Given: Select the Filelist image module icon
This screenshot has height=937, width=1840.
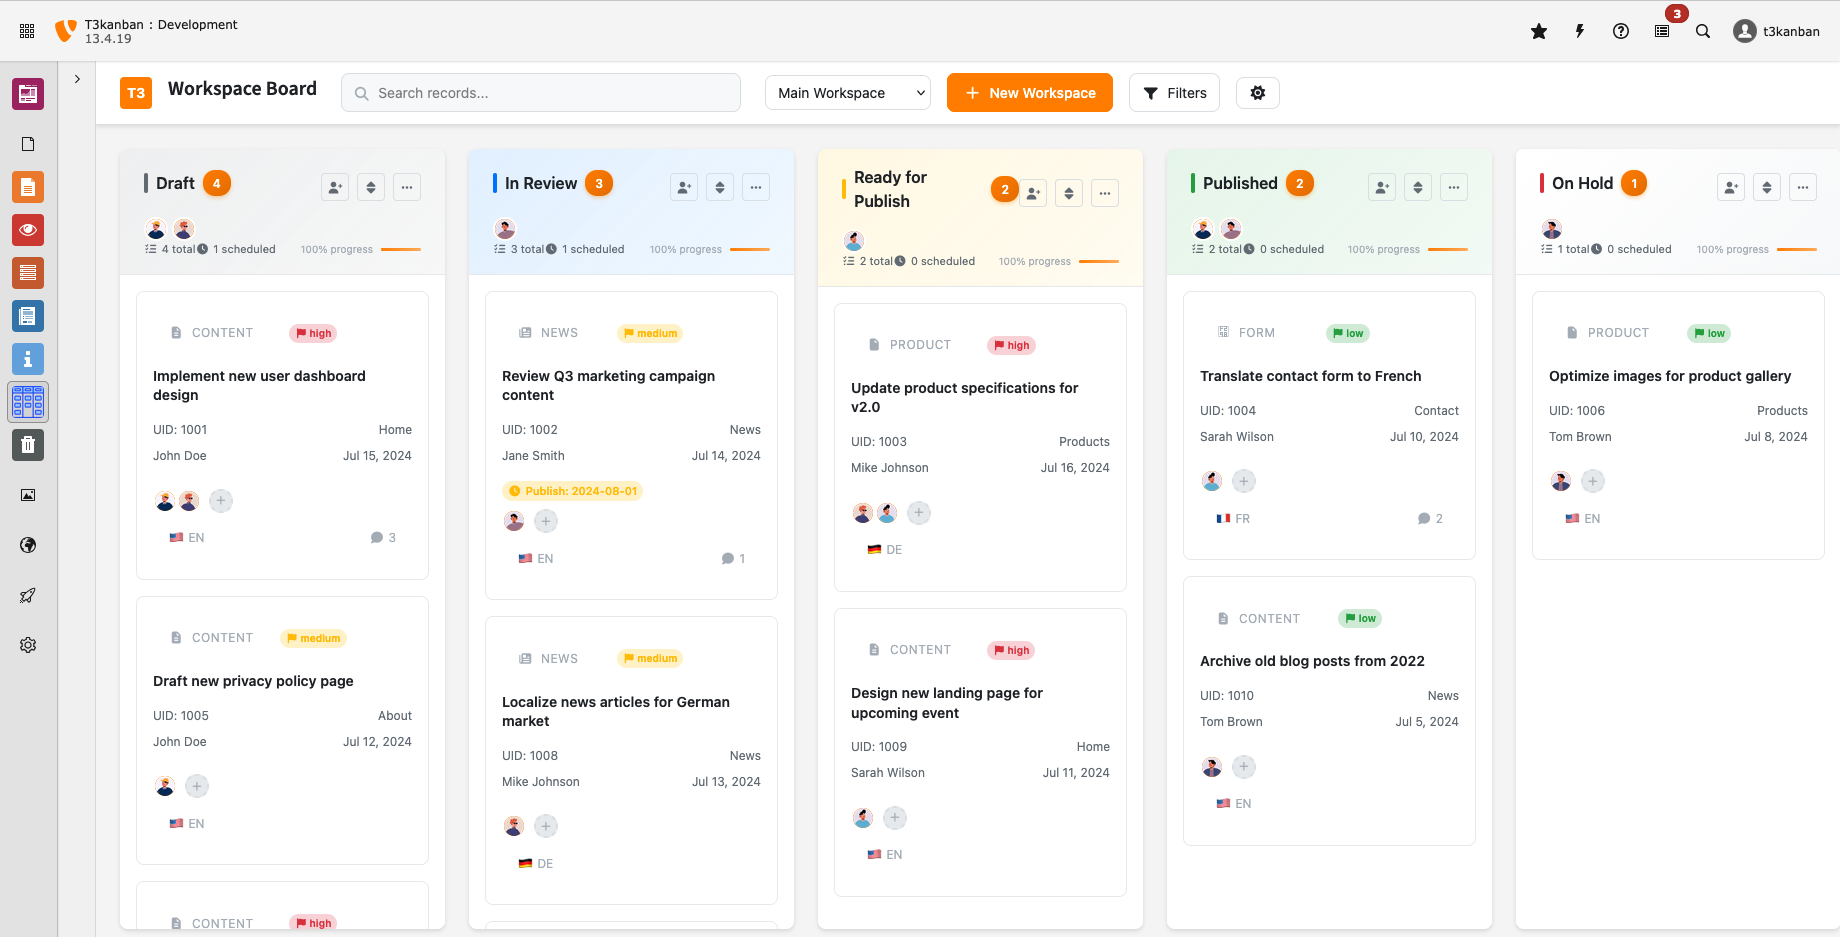Looking at the screenshot, I should 27,494.
